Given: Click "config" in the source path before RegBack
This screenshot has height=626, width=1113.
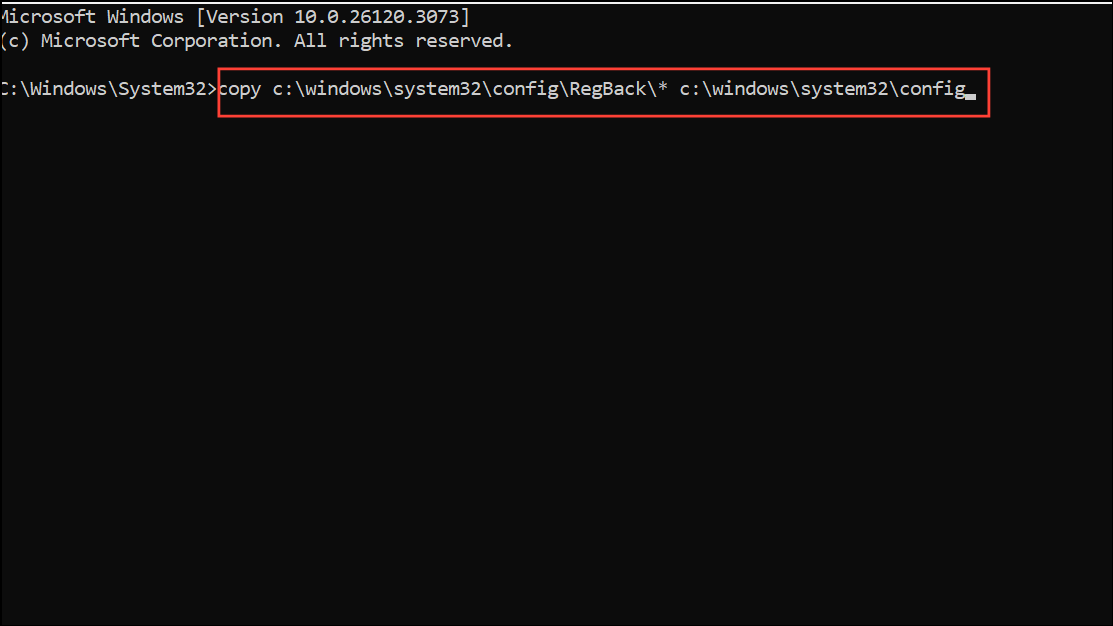Looking at the screenshot, I should click(x=525, y=89).
